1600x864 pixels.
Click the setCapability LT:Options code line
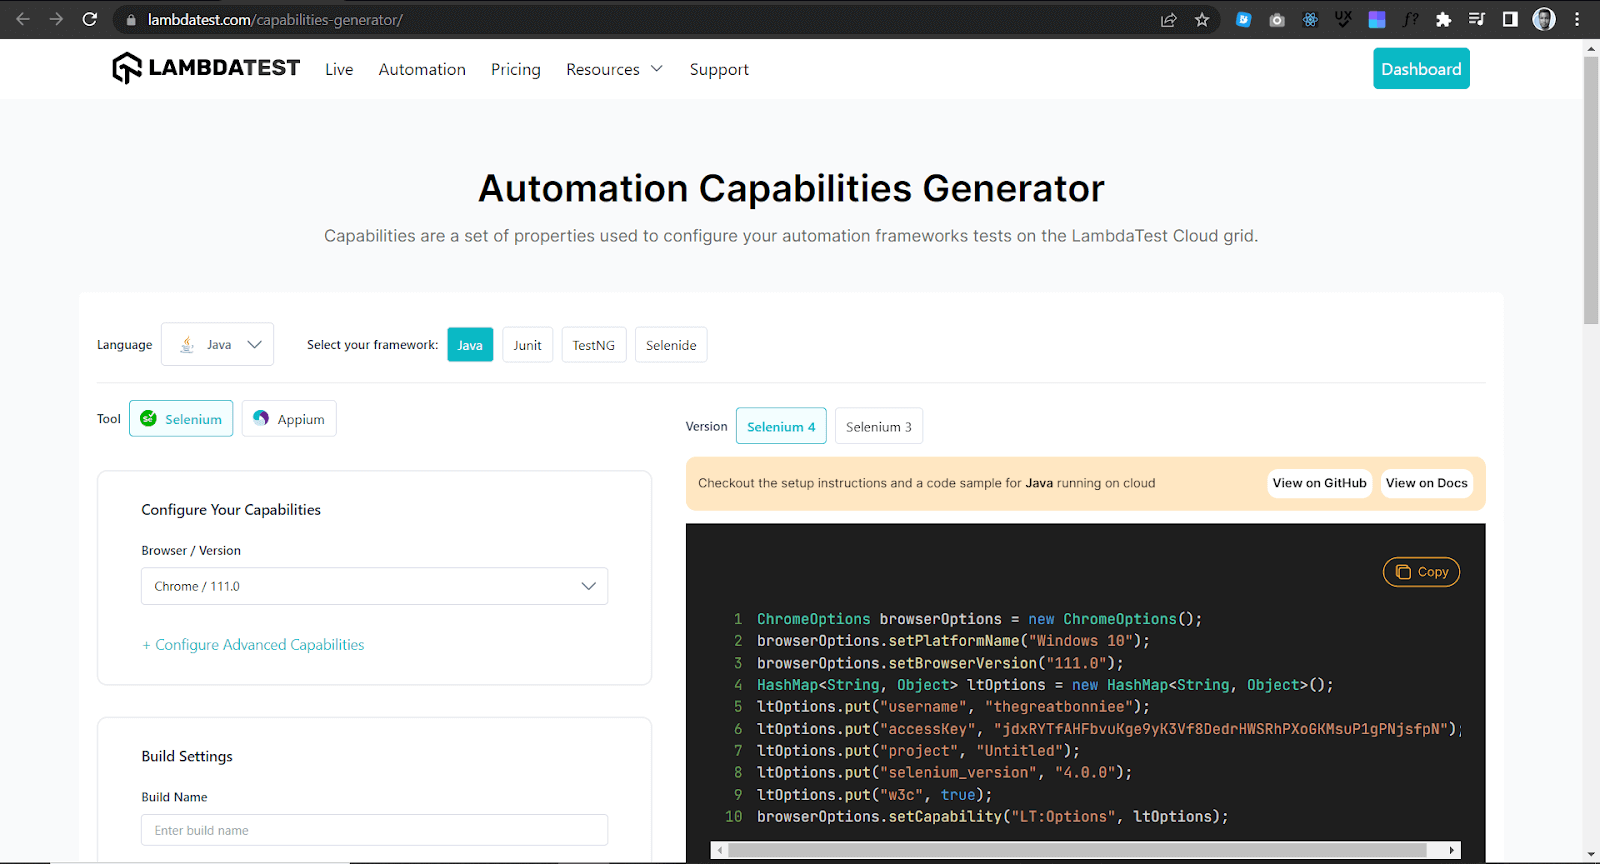coord(992,817)
